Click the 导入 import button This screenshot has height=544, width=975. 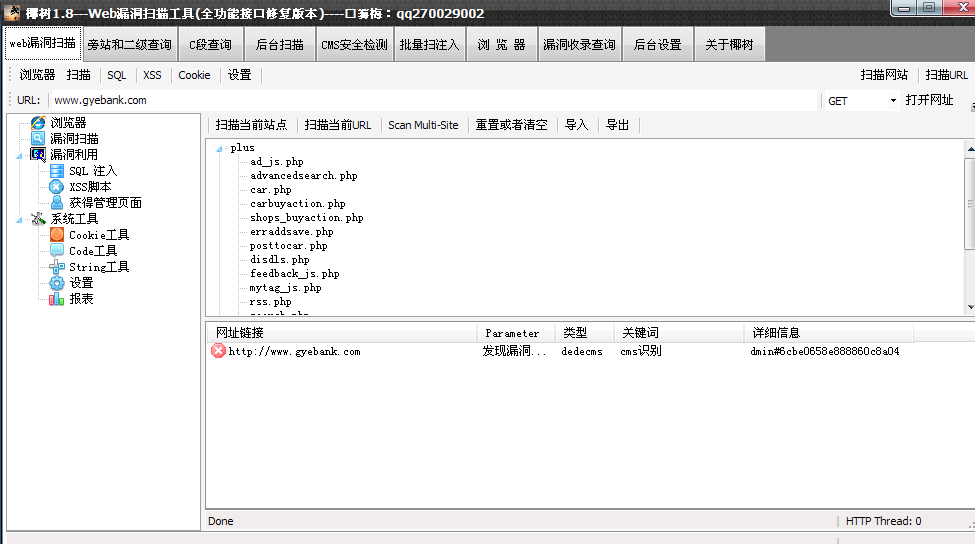point(576,125)
